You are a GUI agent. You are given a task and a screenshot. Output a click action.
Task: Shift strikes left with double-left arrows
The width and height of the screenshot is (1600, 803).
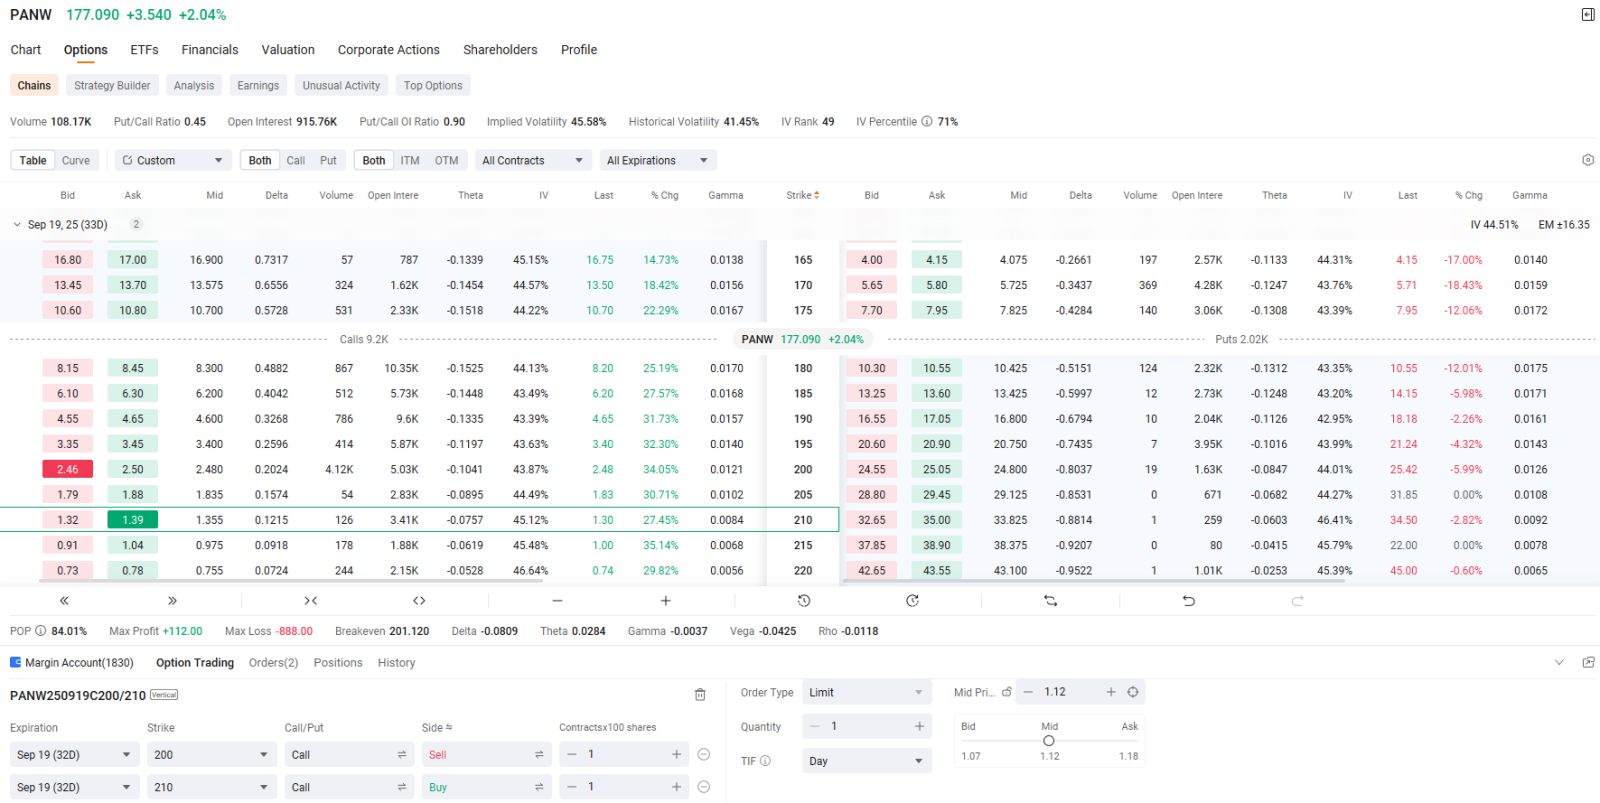tap(64, 601)
